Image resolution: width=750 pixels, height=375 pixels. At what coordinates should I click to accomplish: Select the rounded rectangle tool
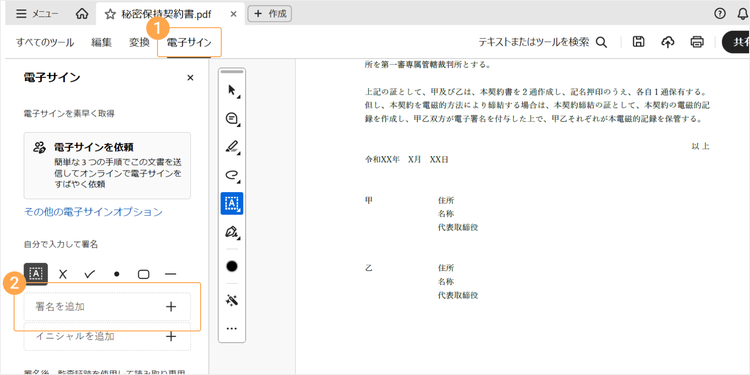(x=143, y=274)
